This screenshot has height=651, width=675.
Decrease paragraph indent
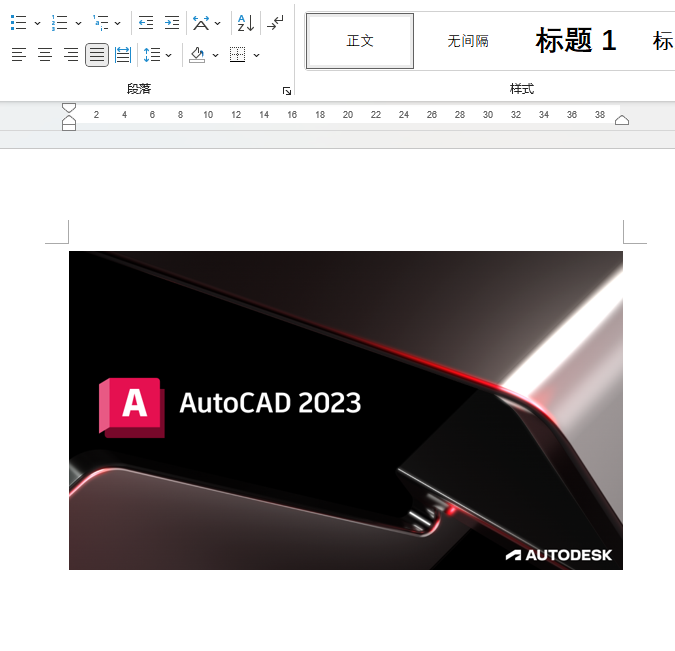146,22
